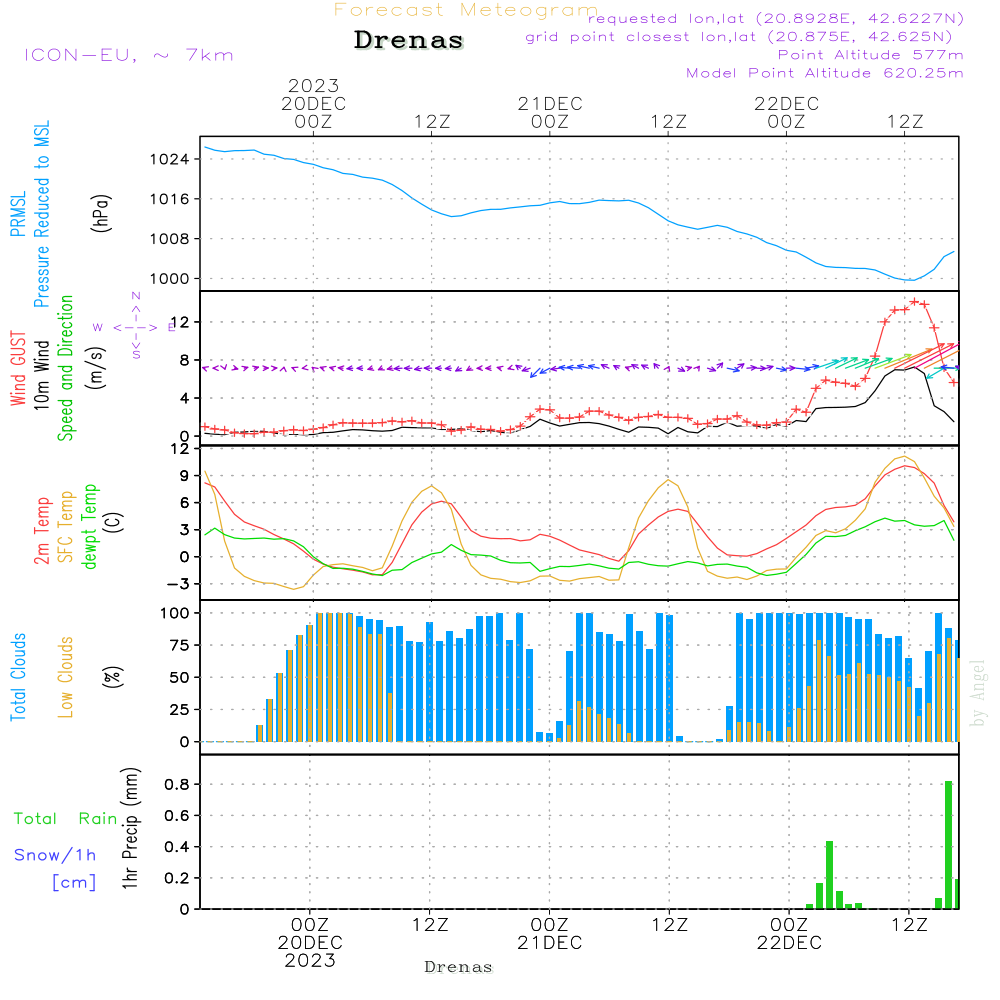Click the 'Model Point Altitude 620.25m' text
1000x1000 pixels.
point(824,73)
